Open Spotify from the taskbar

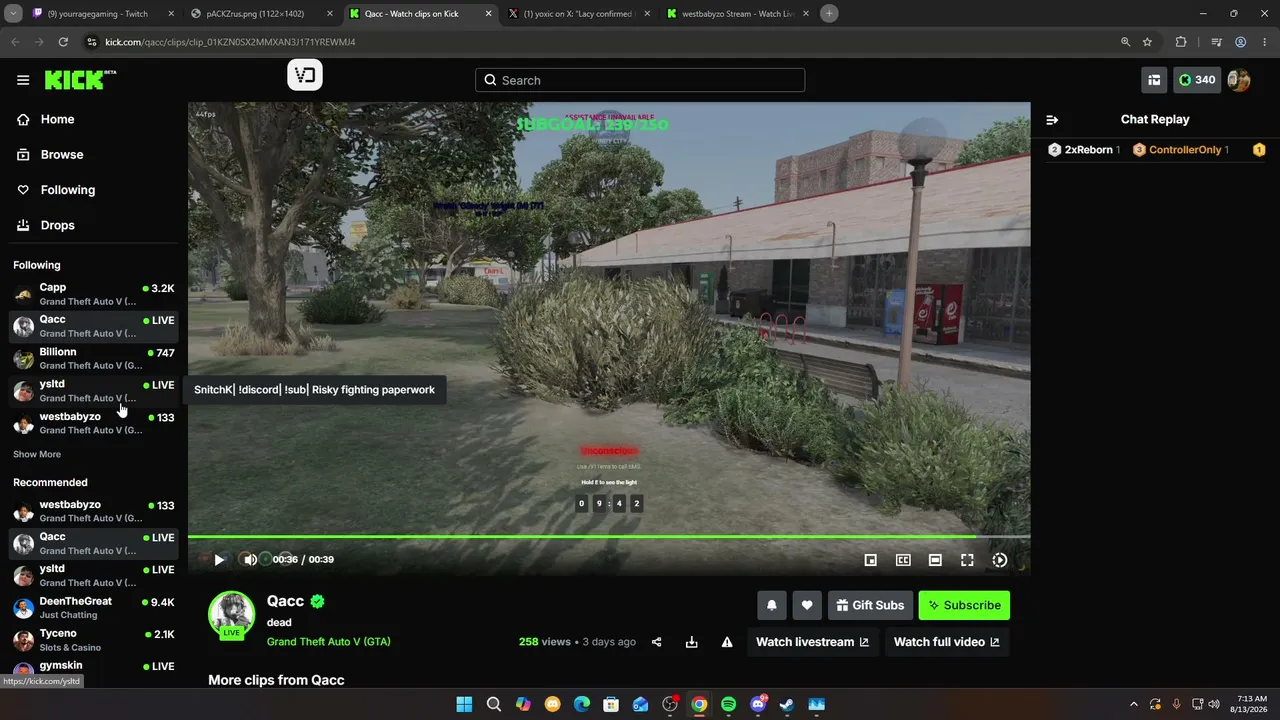tap(728, 704)
